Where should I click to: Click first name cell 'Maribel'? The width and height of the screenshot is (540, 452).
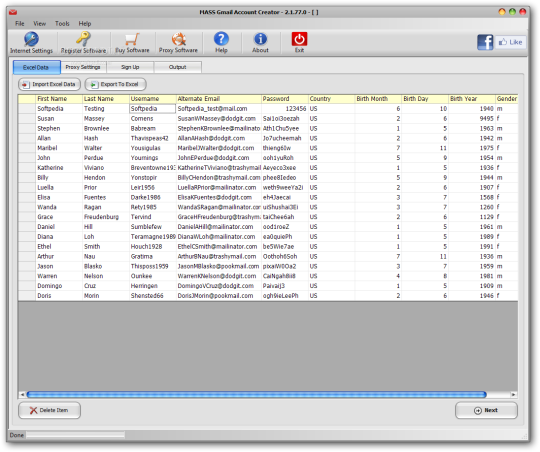pos(59,148)
